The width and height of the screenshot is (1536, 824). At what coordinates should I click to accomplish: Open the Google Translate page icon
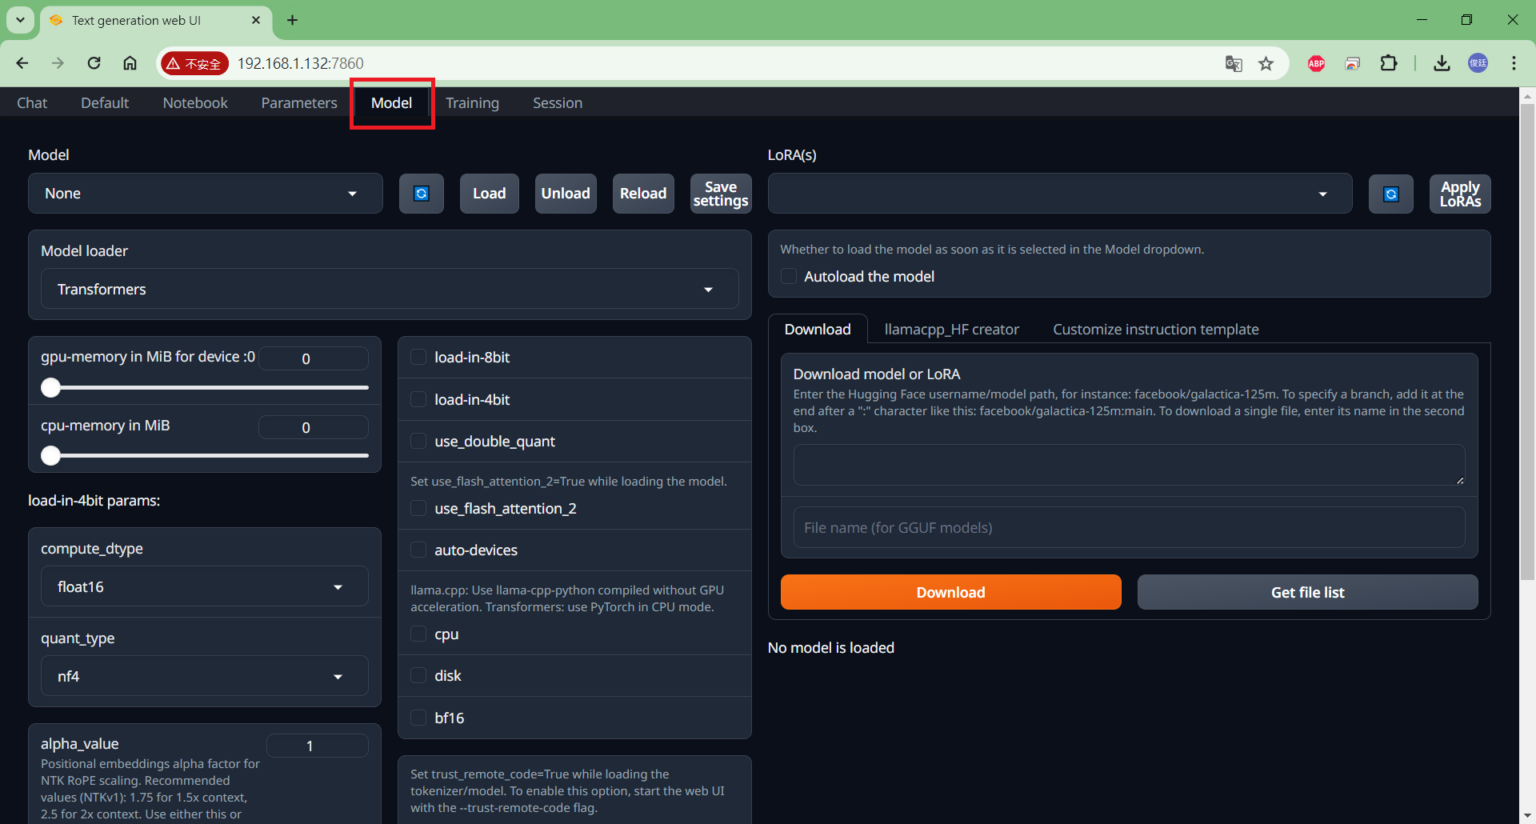coord(1234,62)
